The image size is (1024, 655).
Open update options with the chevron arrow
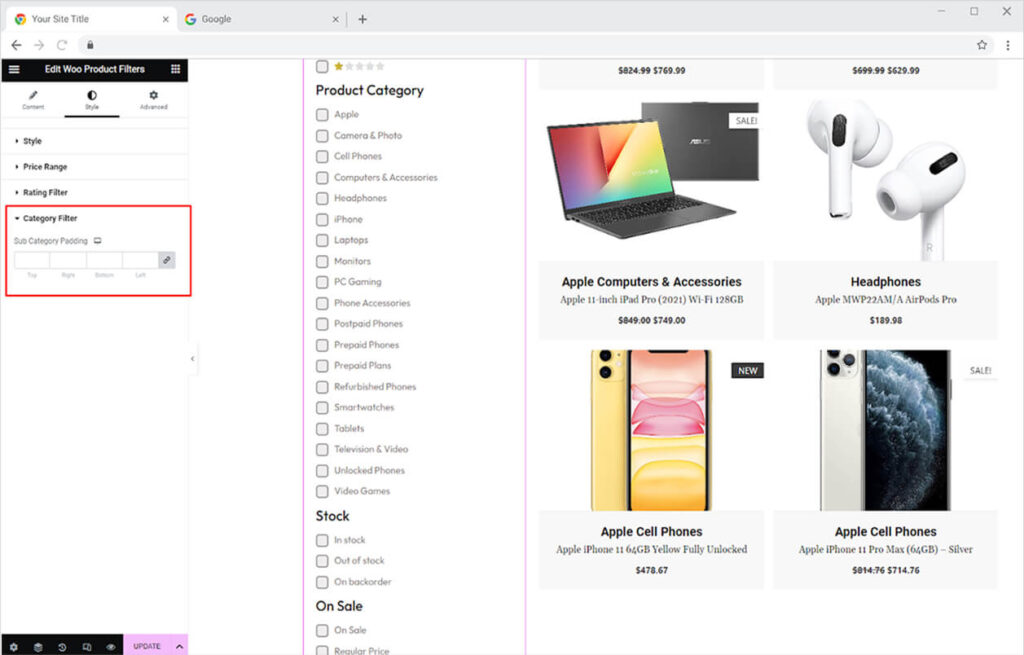click(x=177, y=646)
